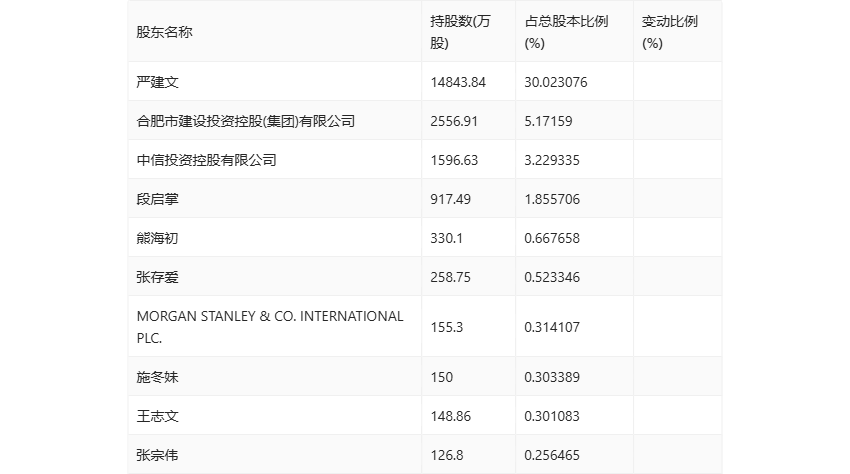The image size is (850, 474).
Task: Click the 股东名称 column header
Action: coord(164,32)
